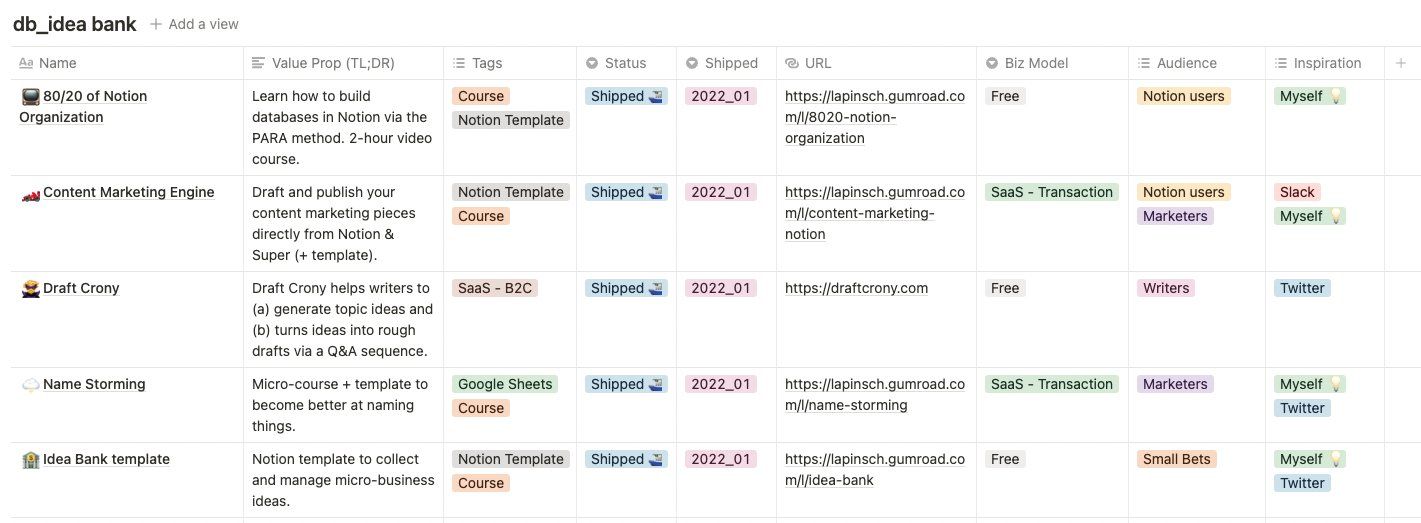Open the Status column header menu
The width and height of the screenshot is (1421, 523).
pyautogui.click(x=626, y=63)
